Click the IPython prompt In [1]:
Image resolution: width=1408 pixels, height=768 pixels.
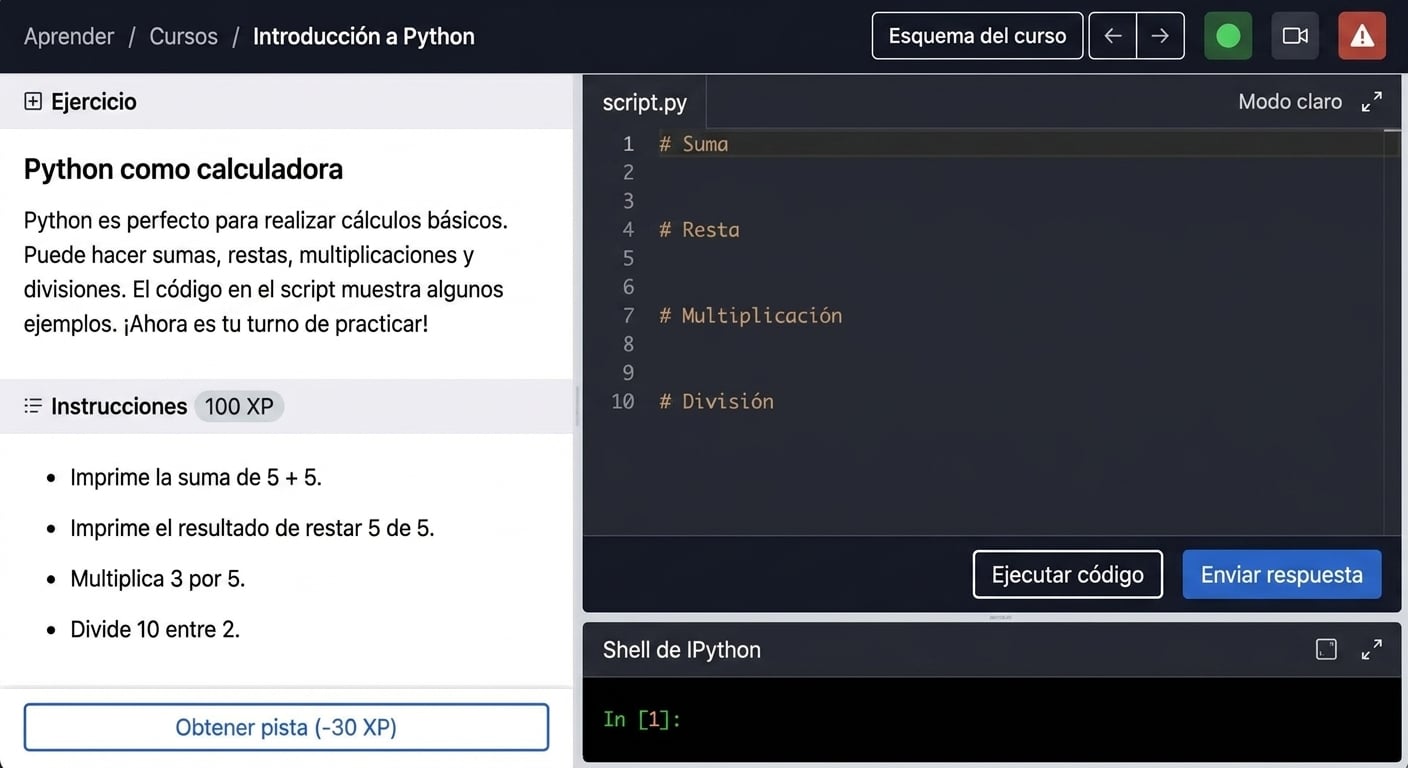coord(642,719)
